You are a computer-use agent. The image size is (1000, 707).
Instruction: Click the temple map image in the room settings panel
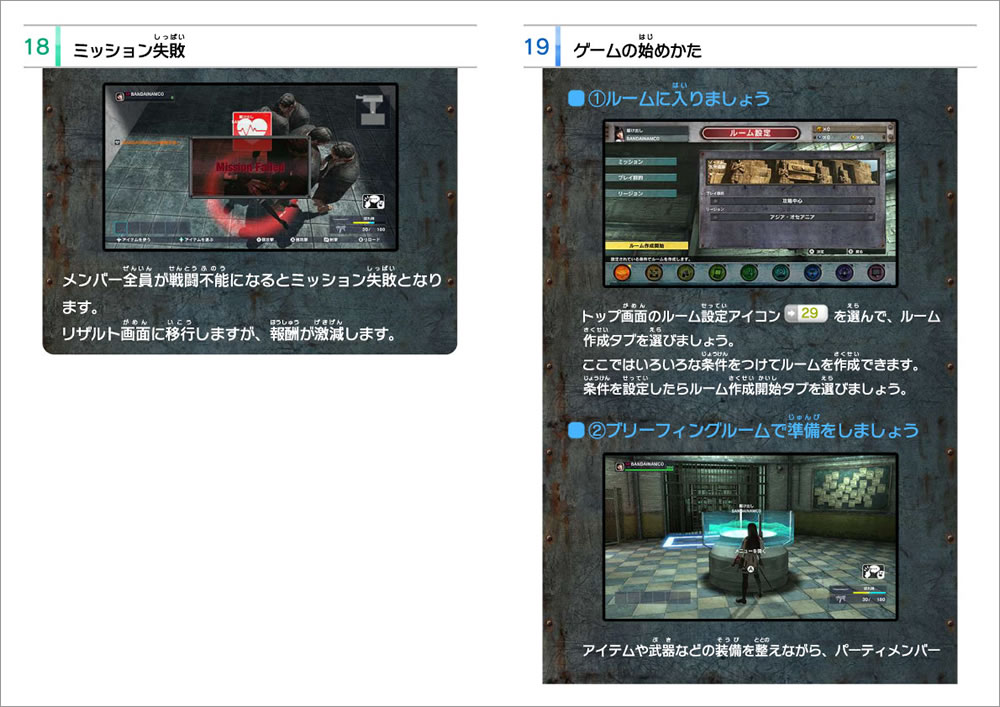pyautogui.click(x=792, y=172)
